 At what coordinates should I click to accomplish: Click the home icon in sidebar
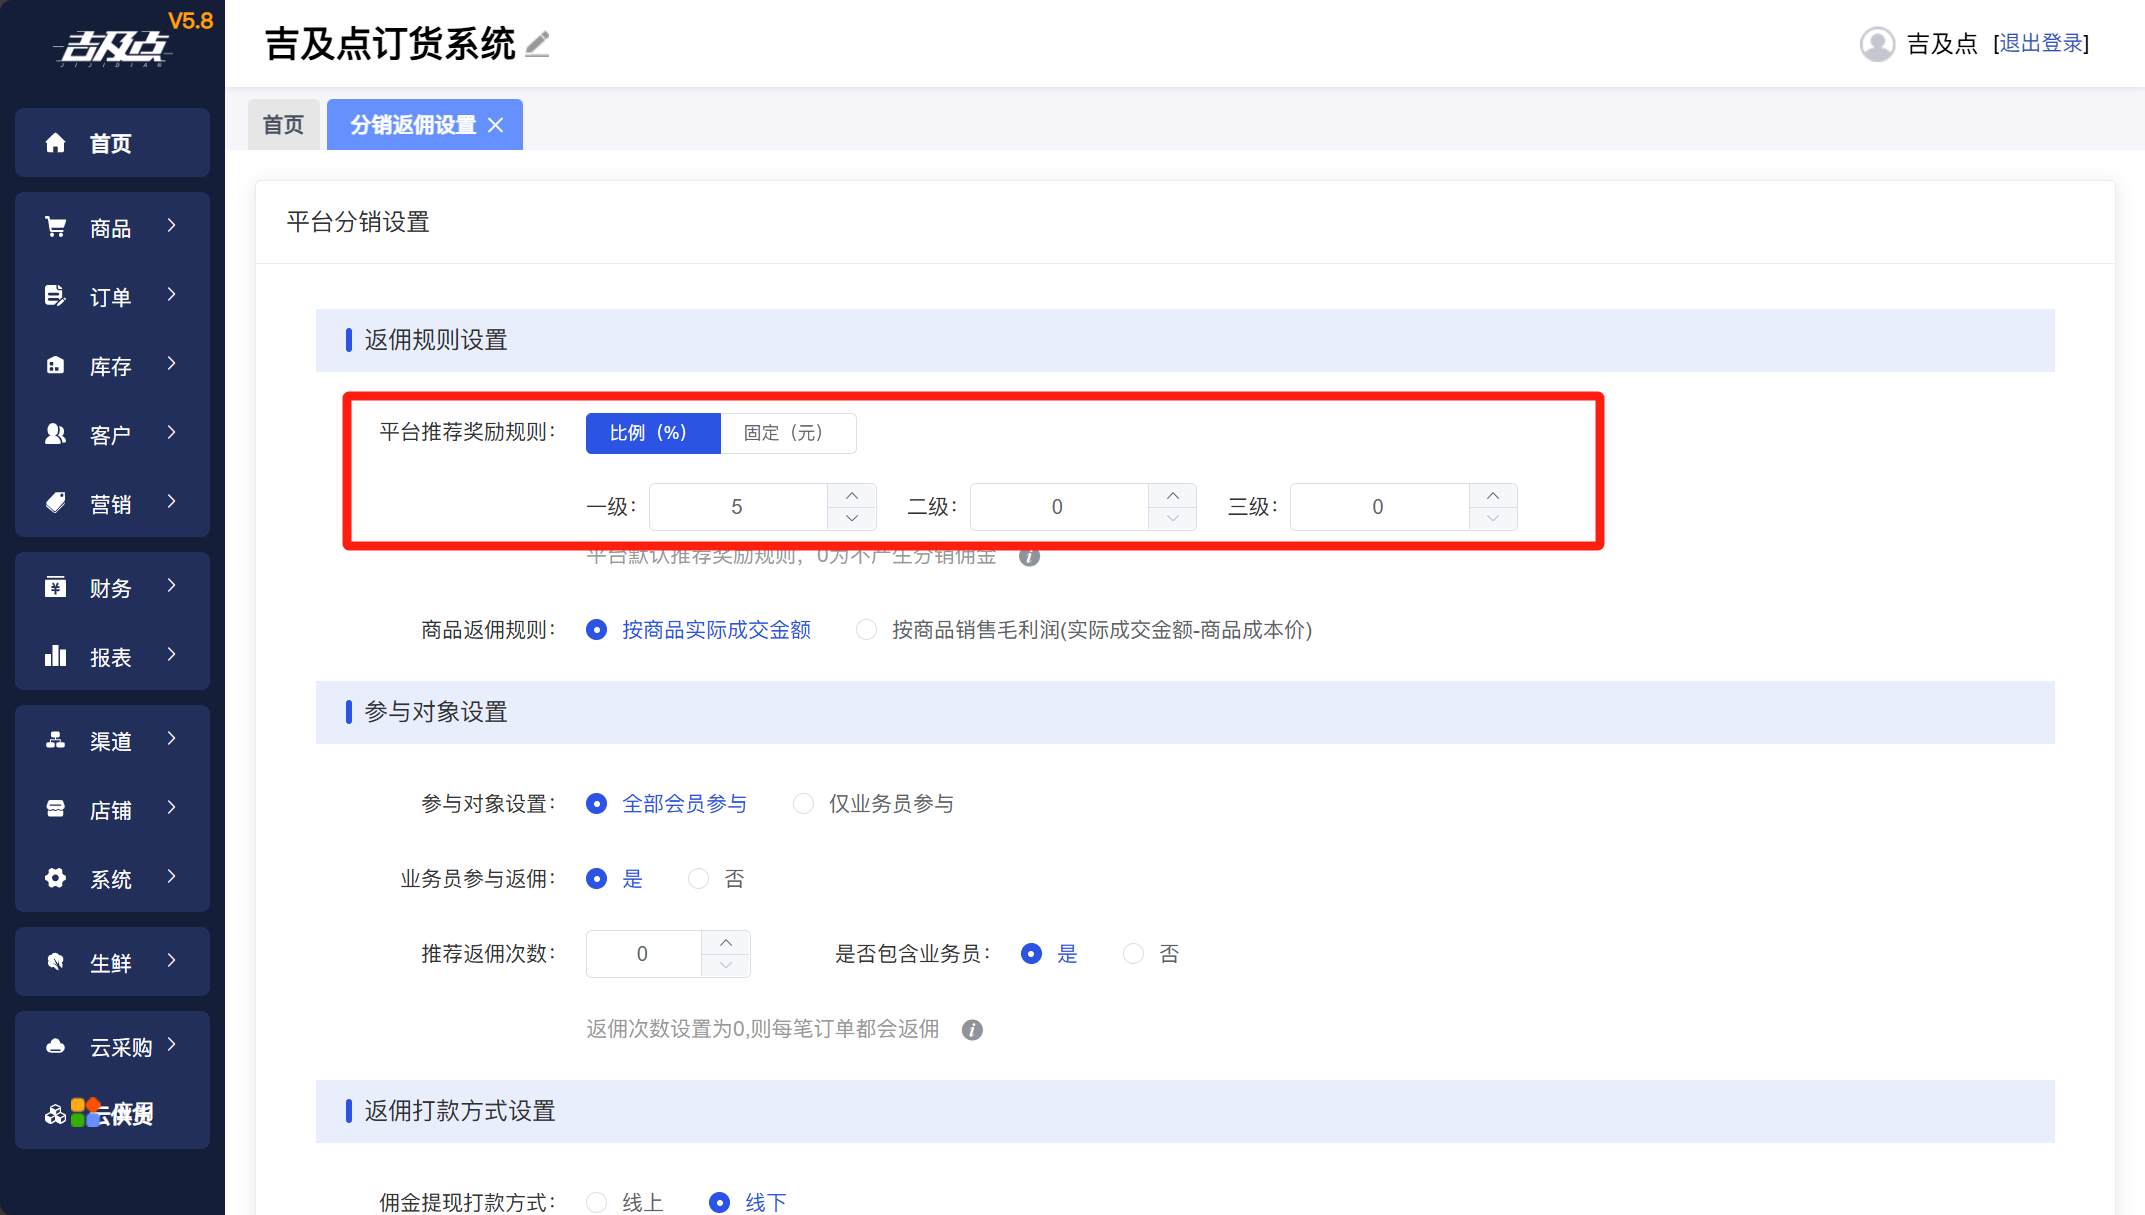(56, 143)
